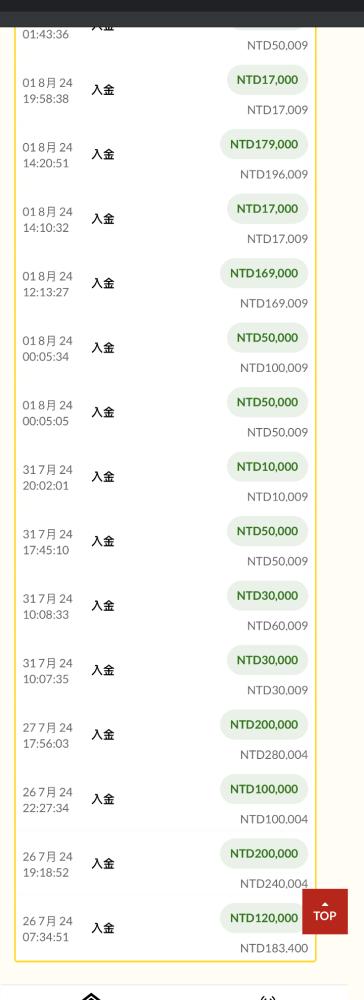Click timestamp 31 7月 24 20:02:01
This screenshot has width=364, height=1000.
pos(48,478)
